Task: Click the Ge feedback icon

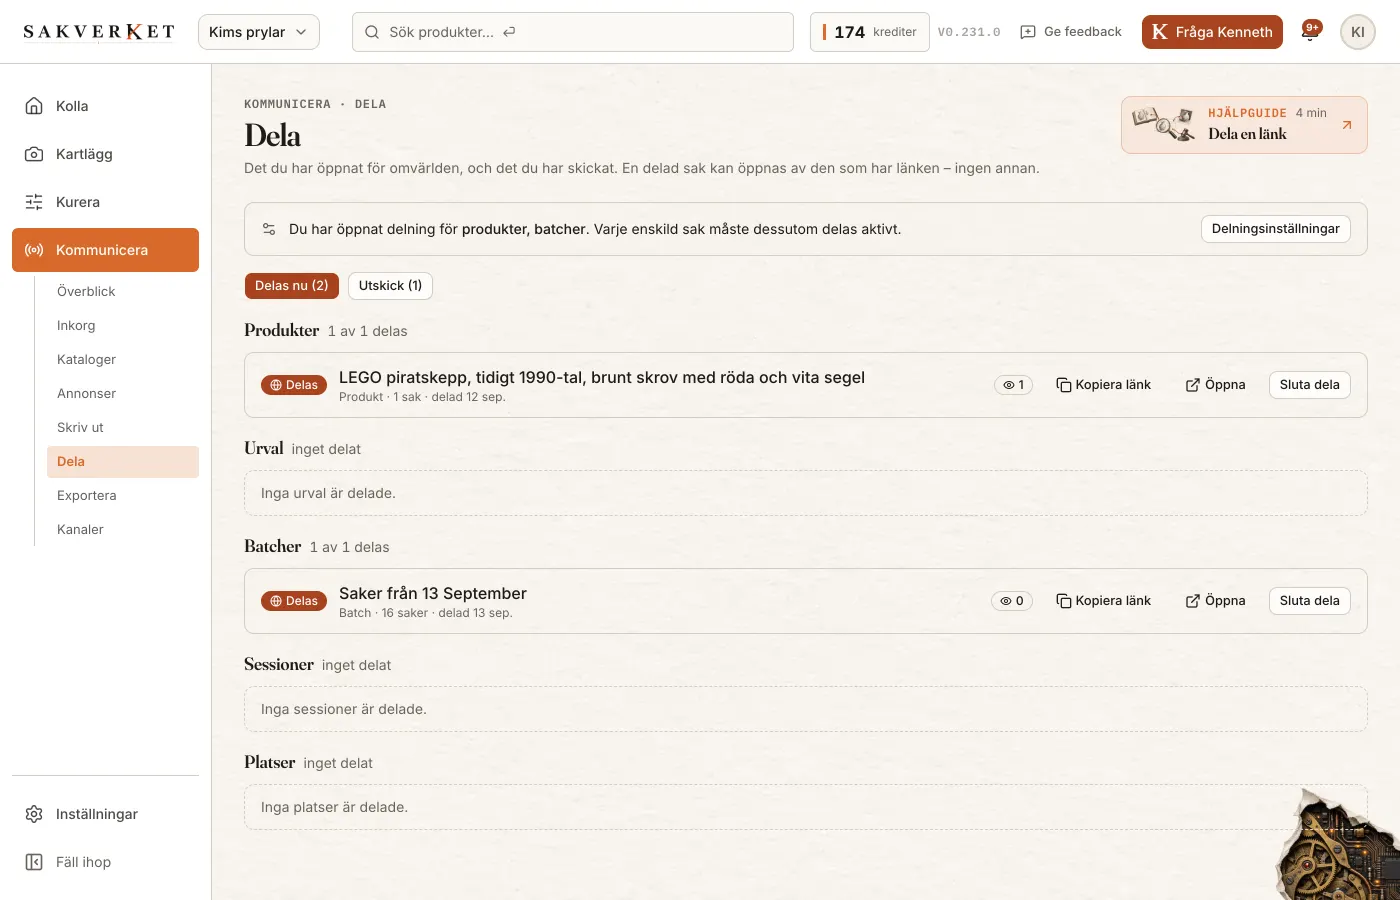Action: coord(1028,32)
